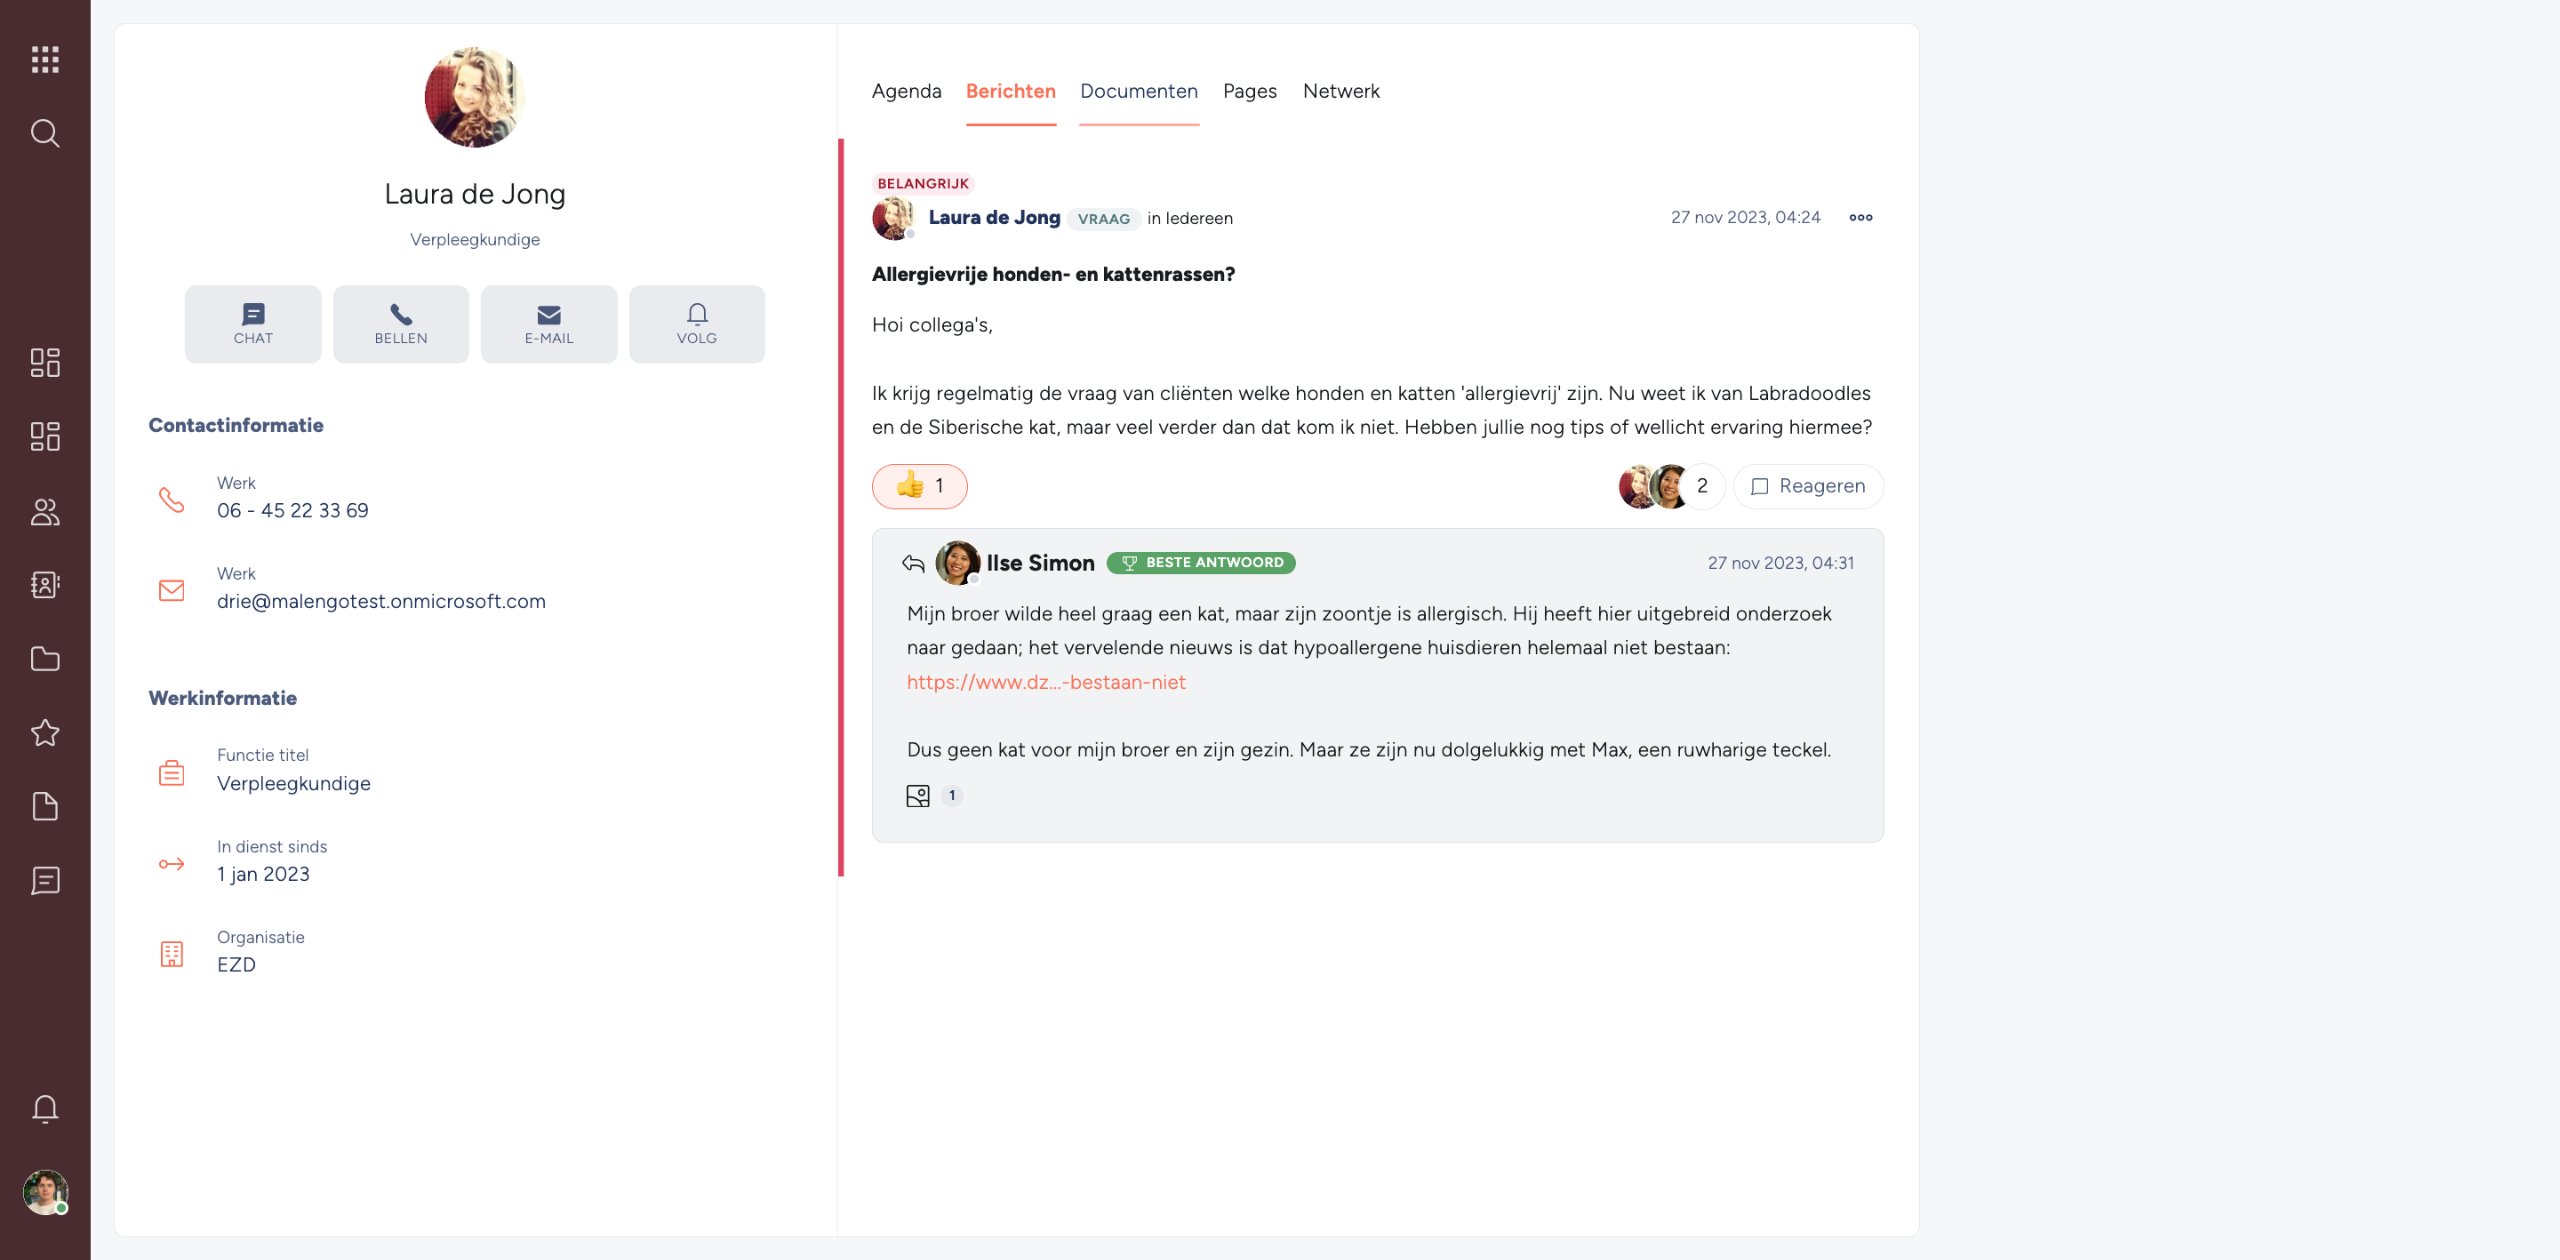
Task: Click the work phone number 06 - 45 22 33 69
Action: coord(293,510)
